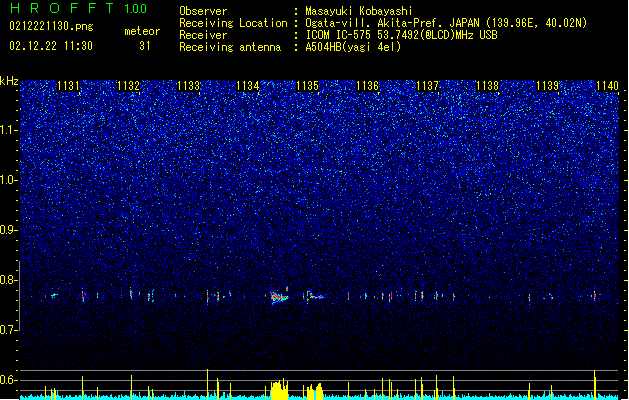Click the 1133 time marker

pyautogui.click(x=188, y=86)
